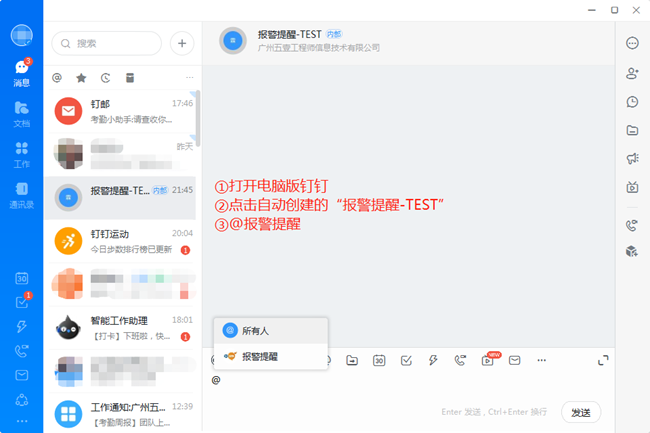The image size is (650, 433).
Task: Click the lightning DING icon in left sidebar
Action: click(22, 327)
